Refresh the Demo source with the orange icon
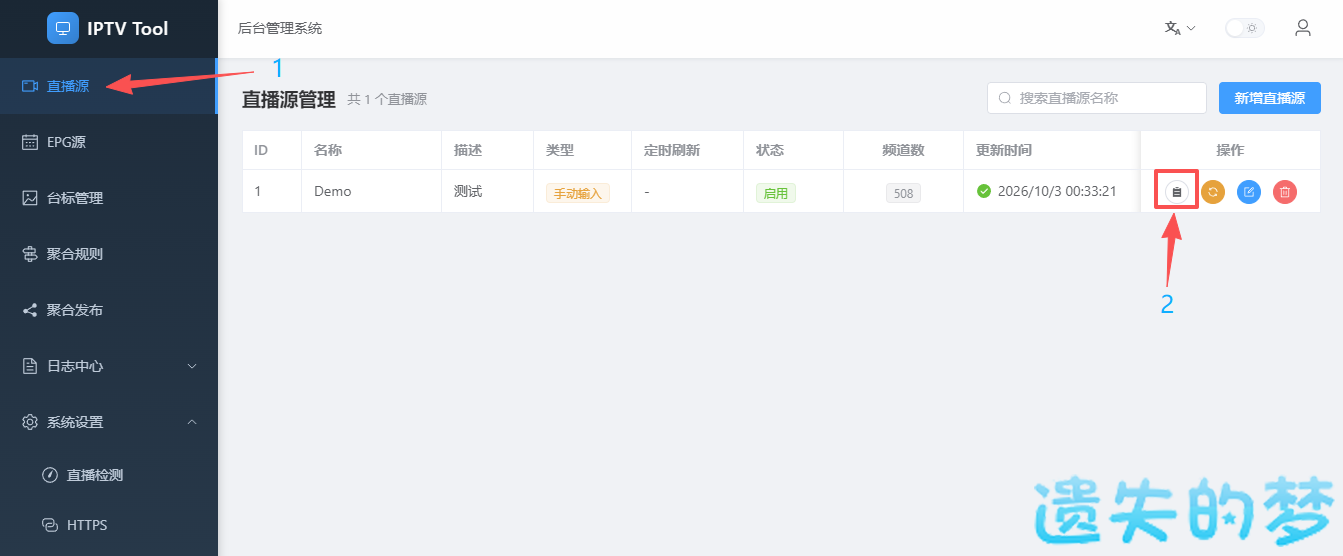 click(x=1213, y=191)
